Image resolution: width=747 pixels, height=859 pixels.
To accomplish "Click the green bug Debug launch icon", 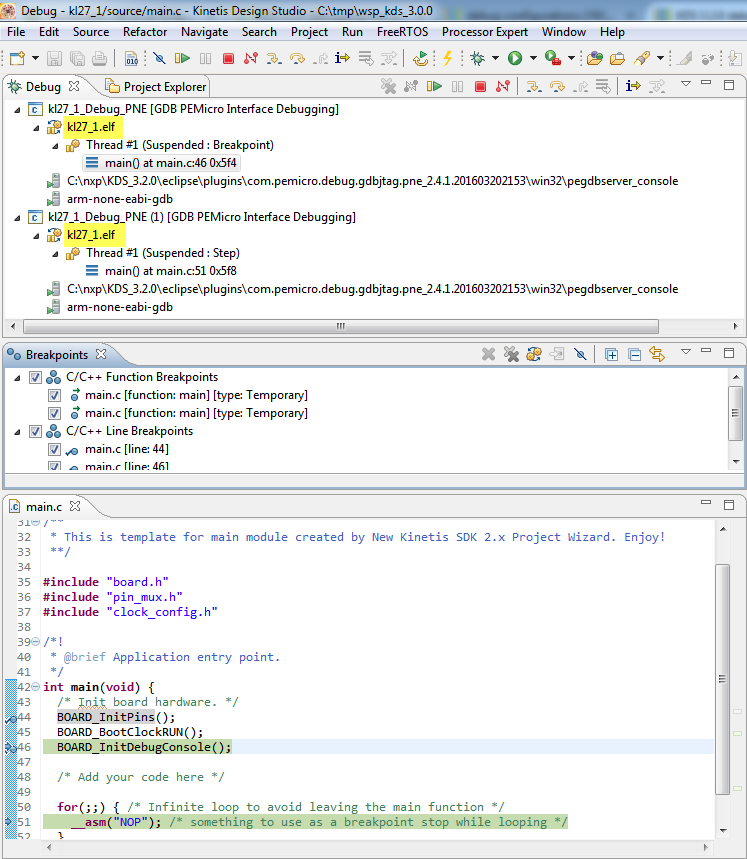I will [x=479, y=59].
